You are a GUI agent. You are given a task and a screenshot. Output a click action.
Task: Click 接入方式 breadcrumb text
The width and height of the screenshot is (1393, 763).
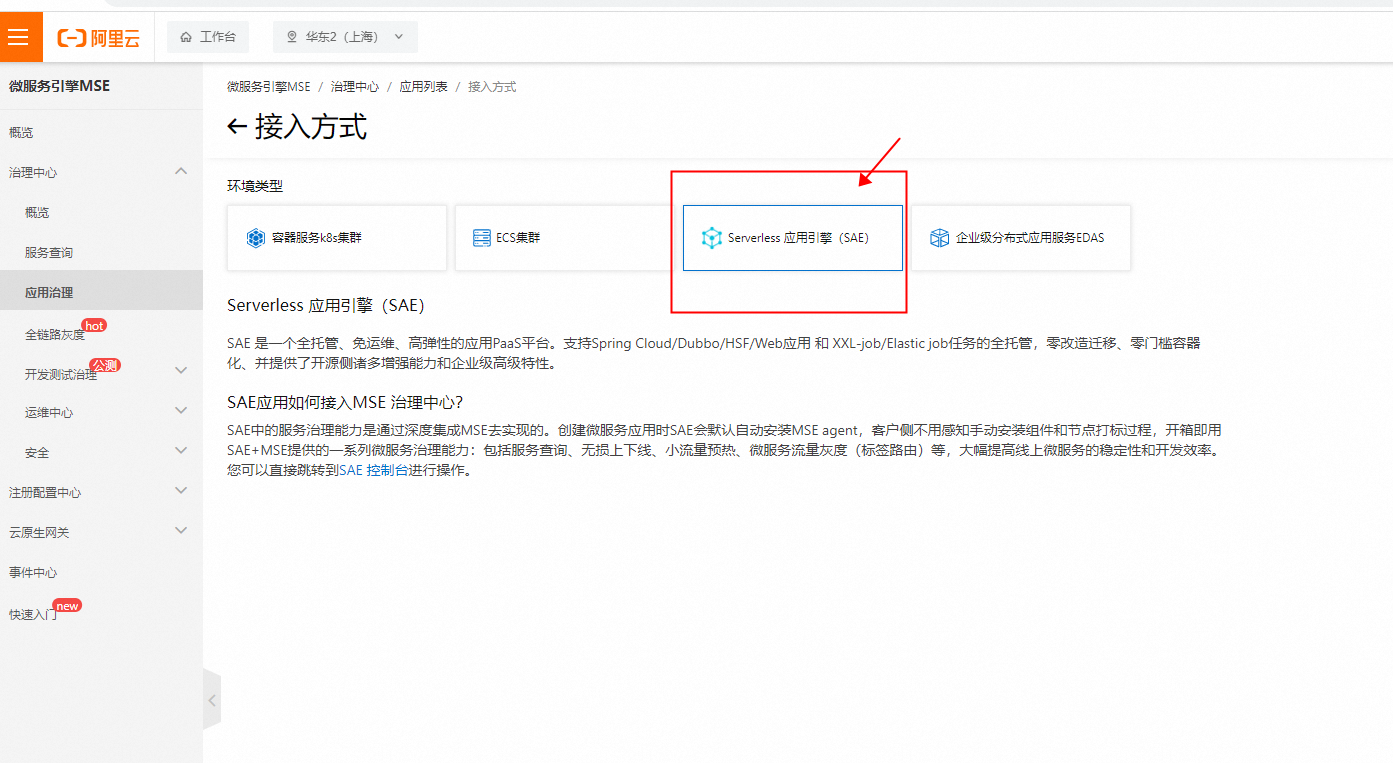pyautogui.click(x=492, y=87)
